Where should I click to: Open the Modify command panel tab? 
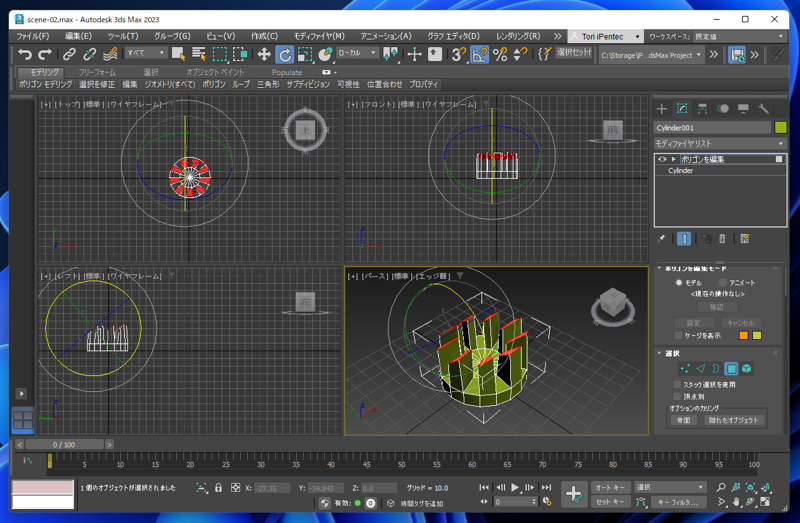pos(682,109)
